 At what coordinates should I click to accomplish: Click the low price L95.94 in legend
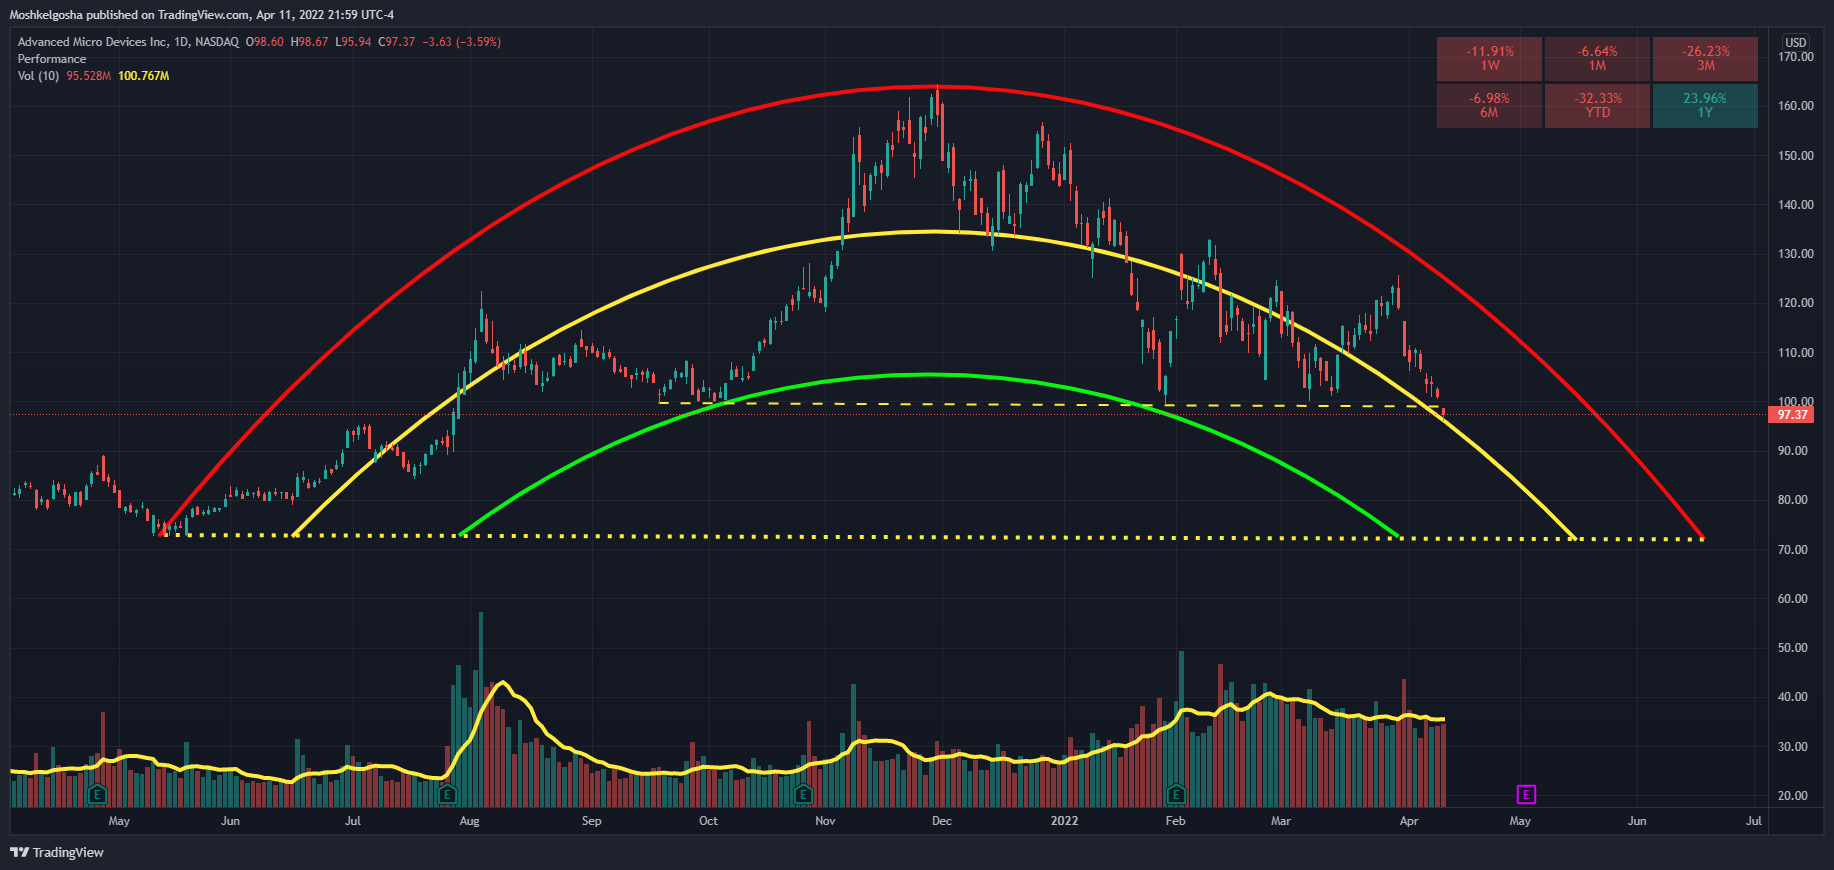point(353,42)
